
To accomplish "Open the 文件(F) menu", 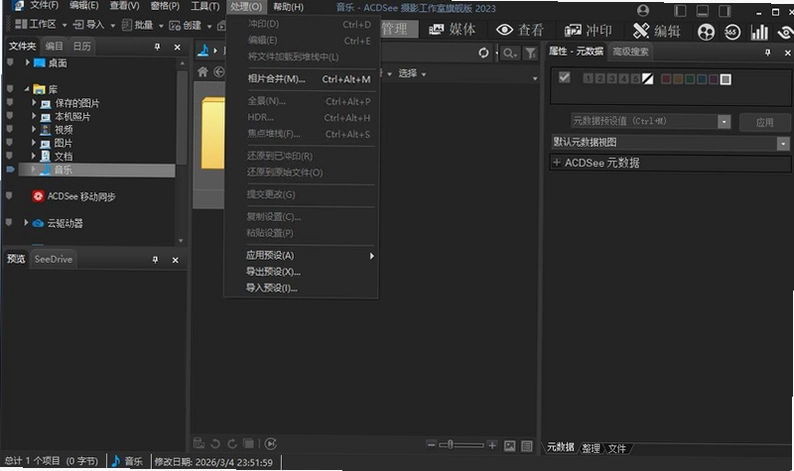I will coord(43,6).
